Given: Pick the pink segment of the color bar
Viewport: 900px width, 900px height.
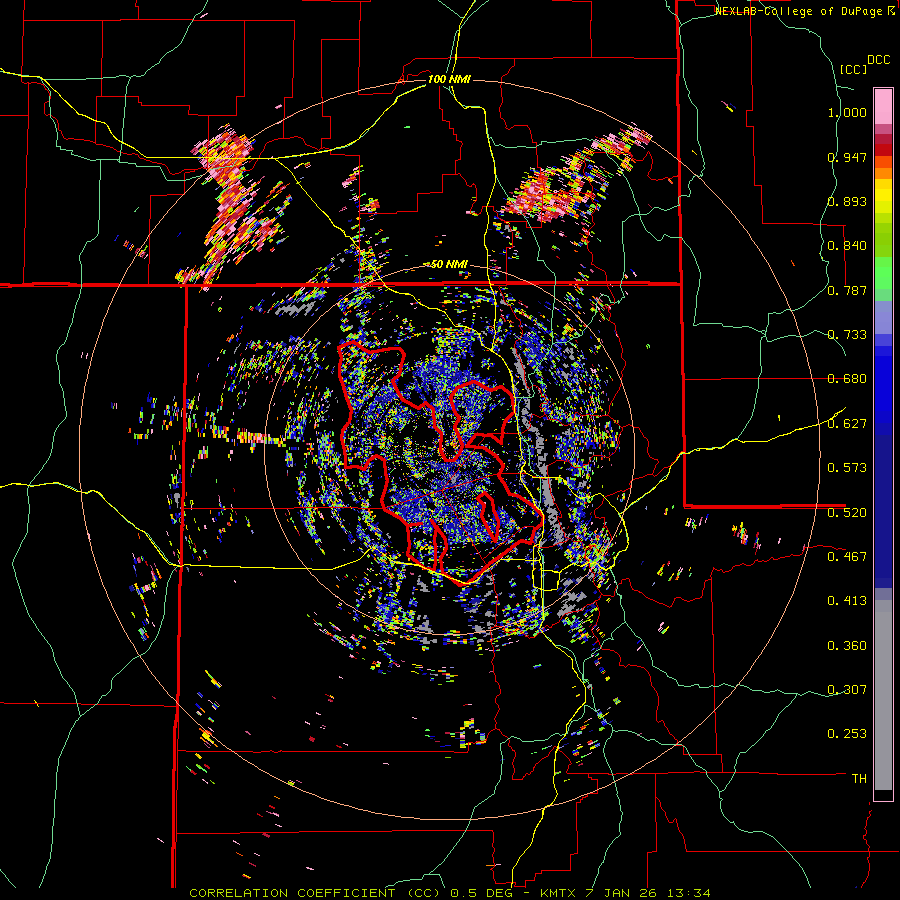Looking at the screenshot, I should (x=883, y=106).
